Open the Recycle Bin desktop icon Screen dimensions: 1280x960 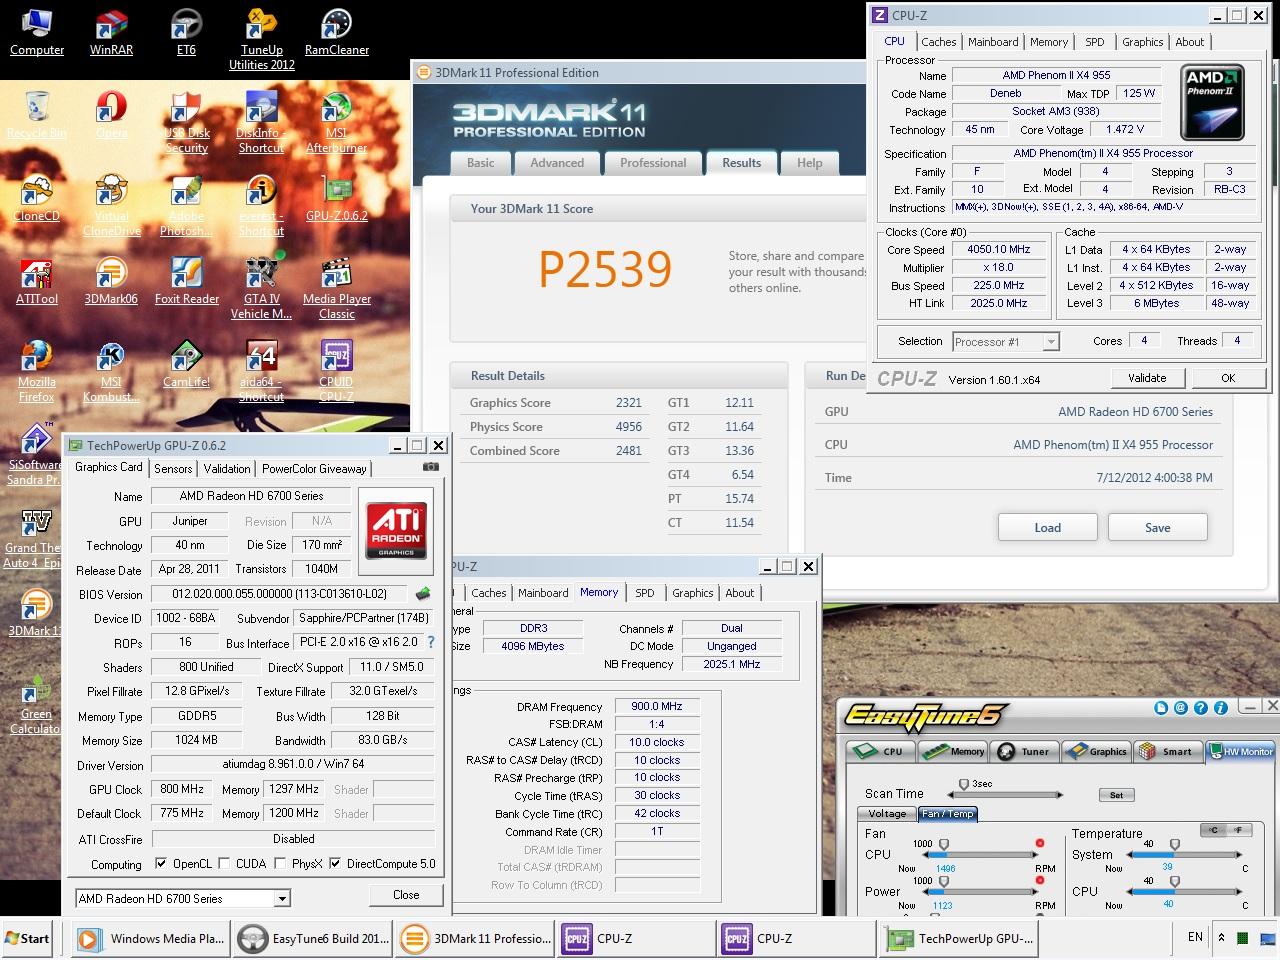pos(37,115)
